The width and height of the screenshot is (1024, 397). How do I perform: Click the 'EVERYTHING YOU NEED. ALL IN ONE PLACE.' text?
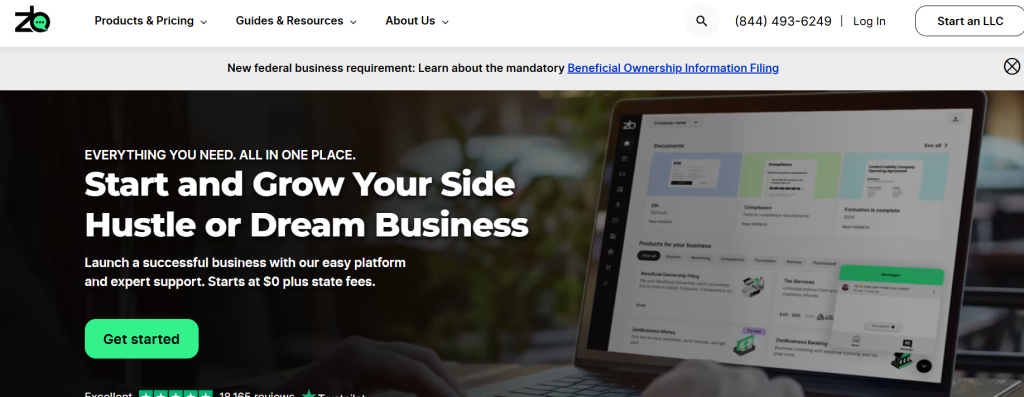[220, 155]
